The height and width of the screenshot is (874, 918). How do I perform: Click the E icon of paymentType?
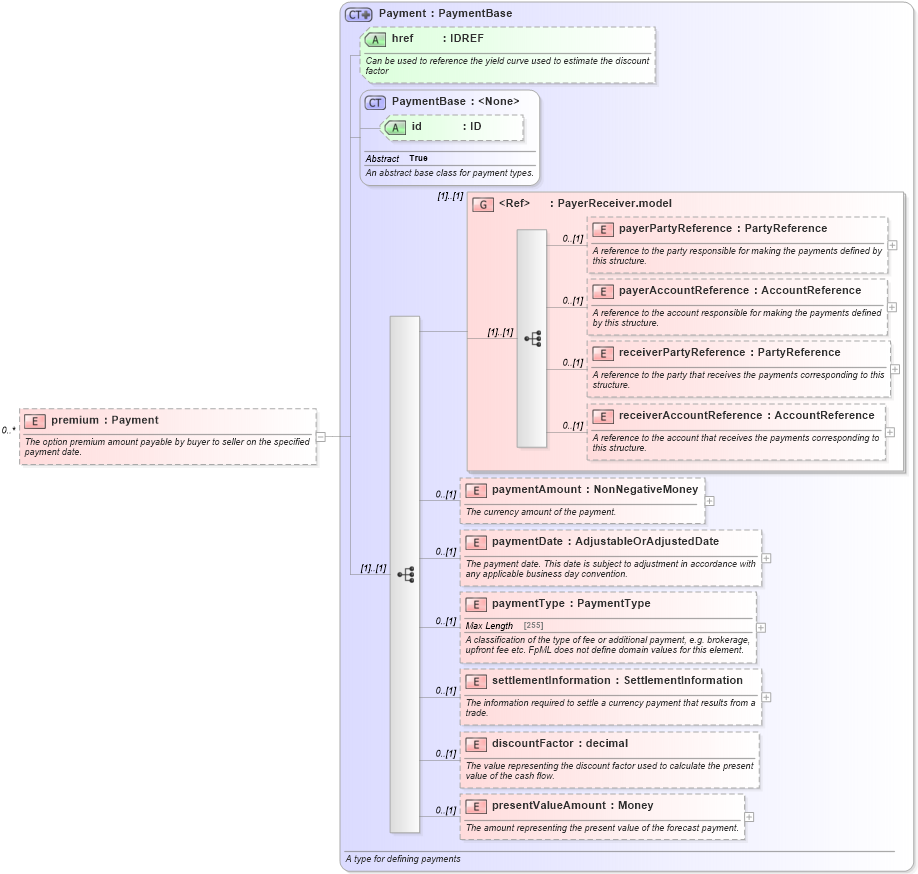(x=476, y=605)
